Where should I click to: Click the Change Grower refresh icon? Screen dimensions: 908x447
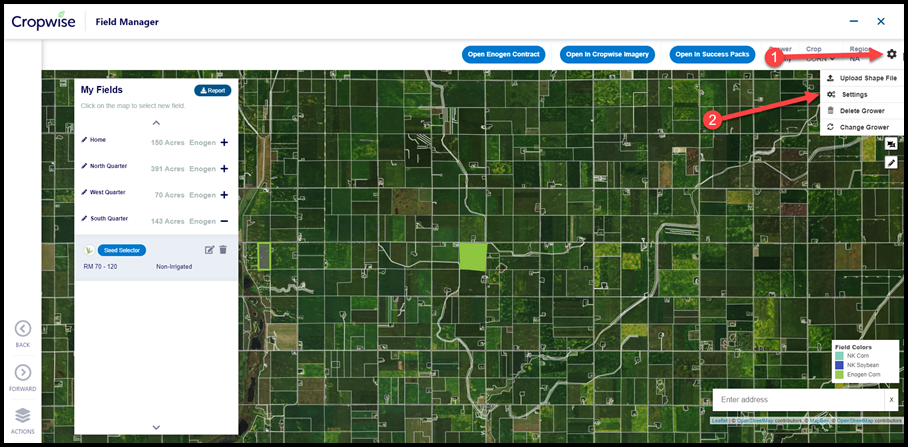(830, 127)
